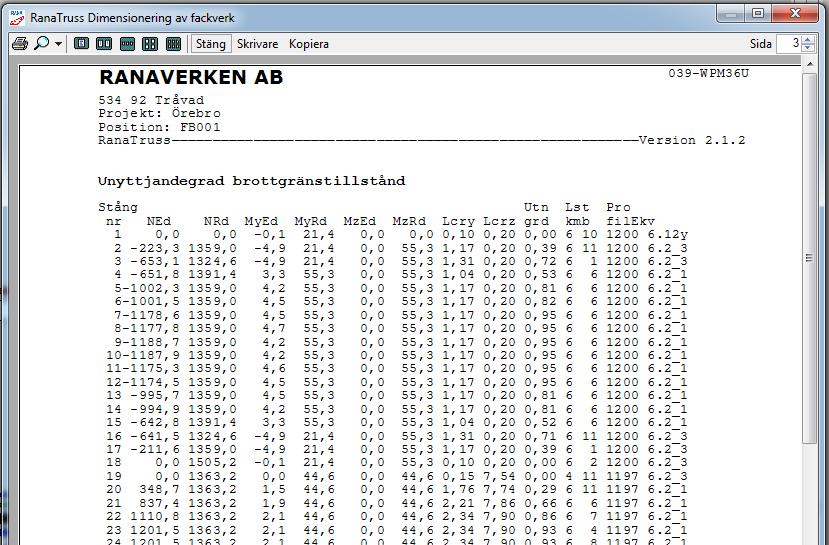Click the line 'Position: FB001'
829x545 pixels.
[x=159, y=127]
